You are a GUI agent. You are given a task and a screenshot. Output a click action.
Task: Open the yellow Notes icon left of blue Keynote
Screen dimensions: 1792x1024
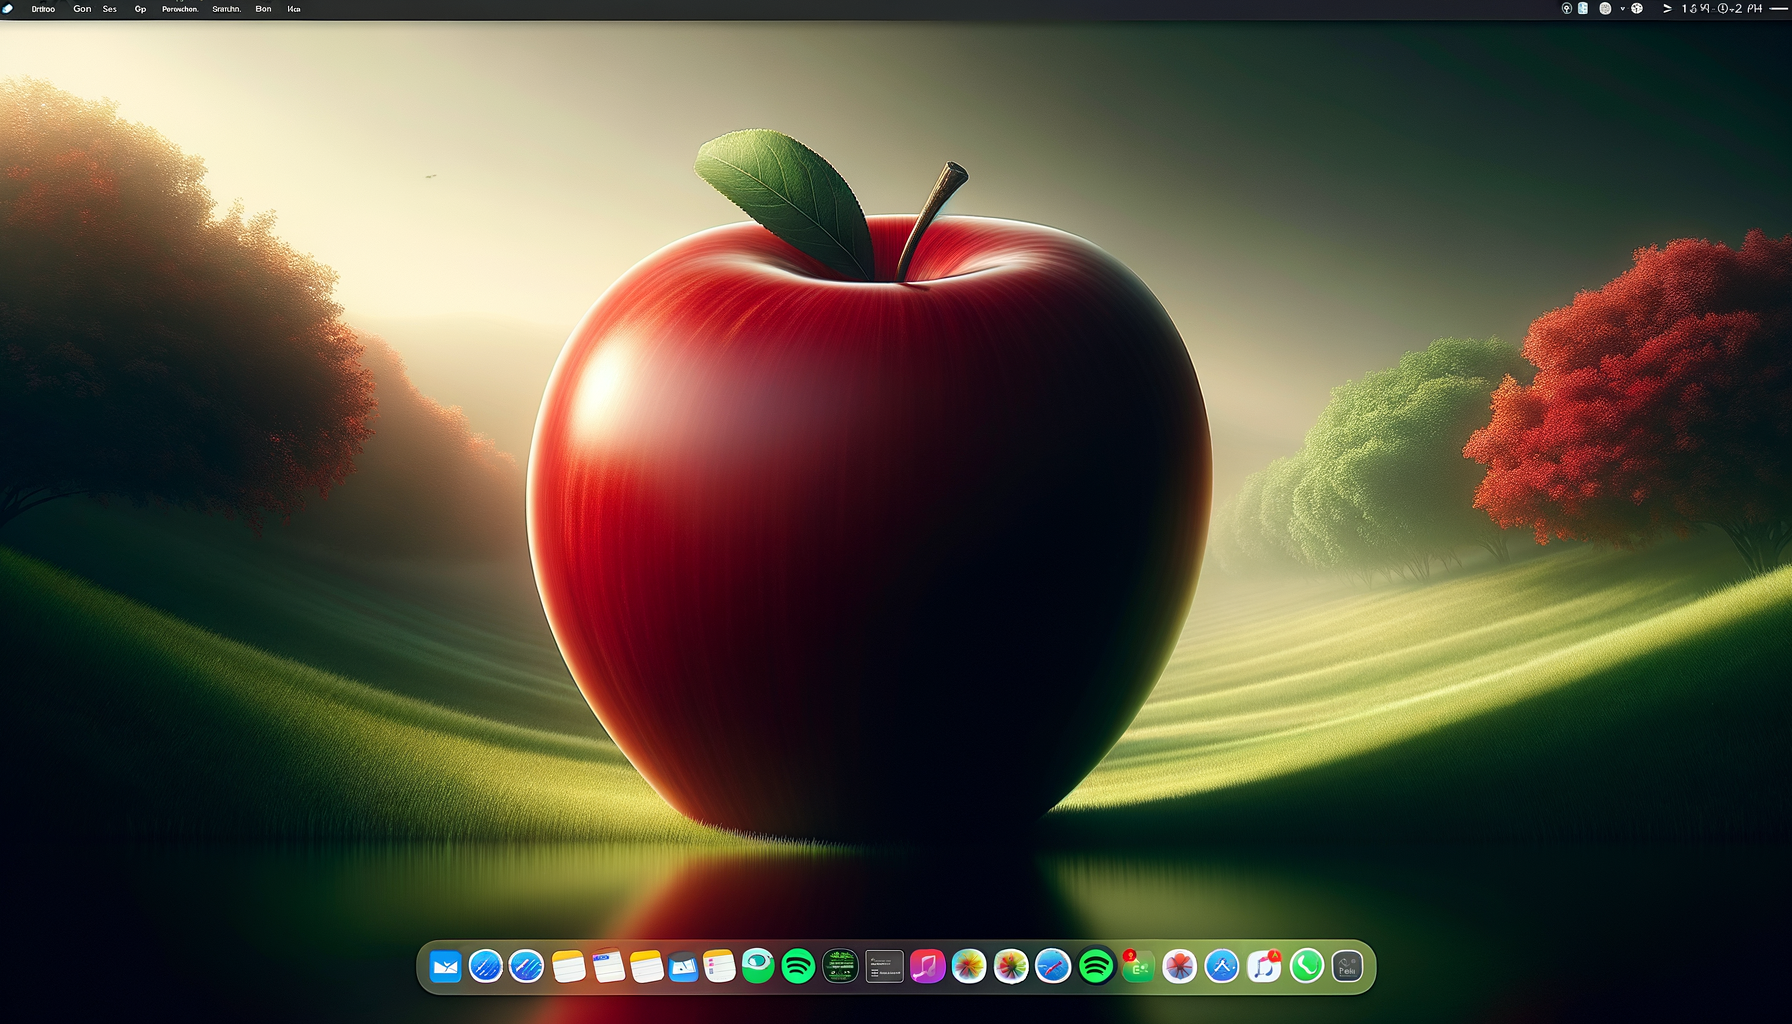(x=646, y=967)
